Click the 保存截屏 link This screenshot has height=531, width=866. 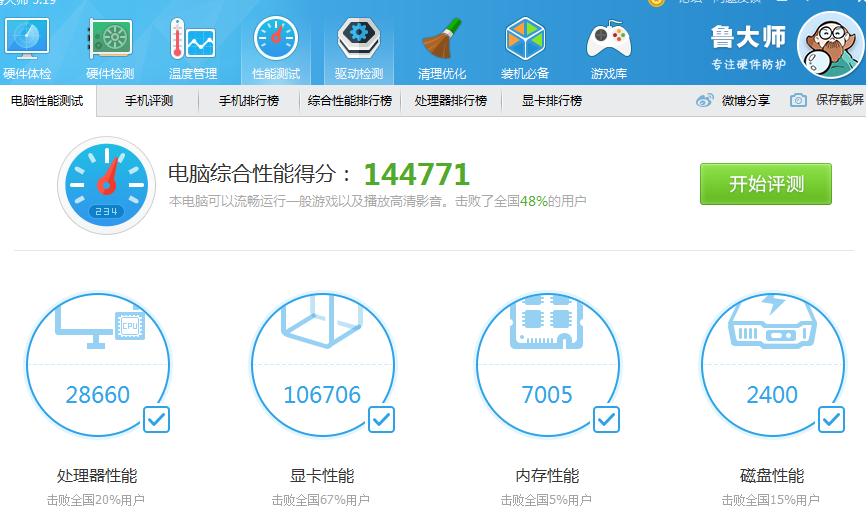tap(839, 100)
